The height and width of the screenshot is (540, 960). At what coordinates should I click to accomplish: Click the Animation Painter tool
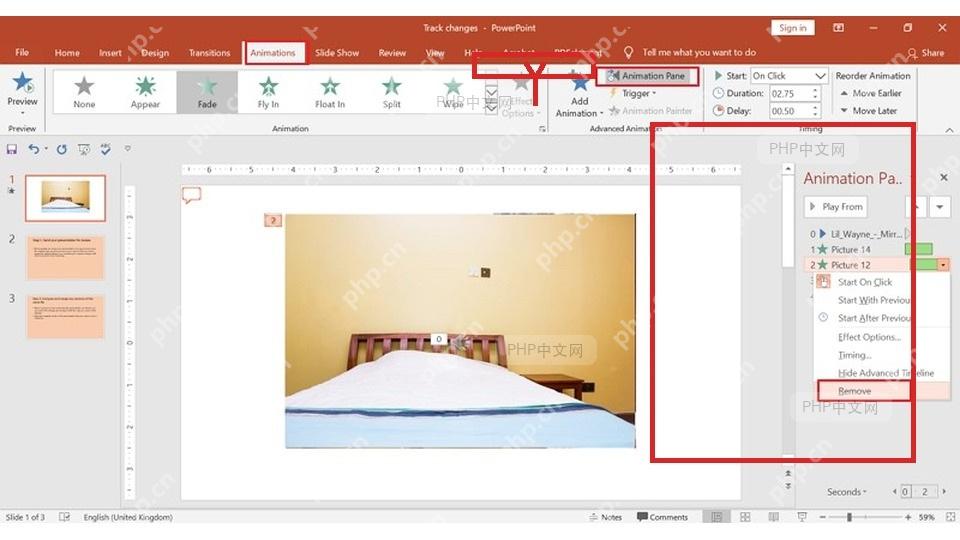pos(651,111)
